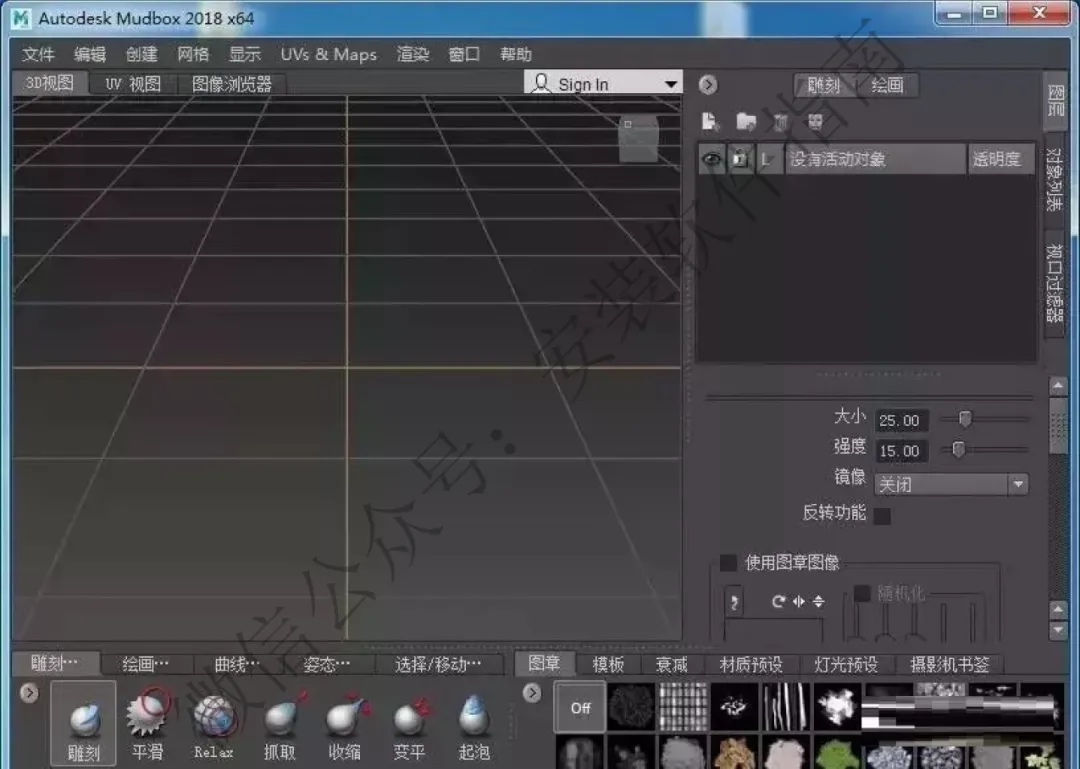Switch to the UV 视图 tab
Screen dimensions: 1080x769
click(x=133, y=84)
